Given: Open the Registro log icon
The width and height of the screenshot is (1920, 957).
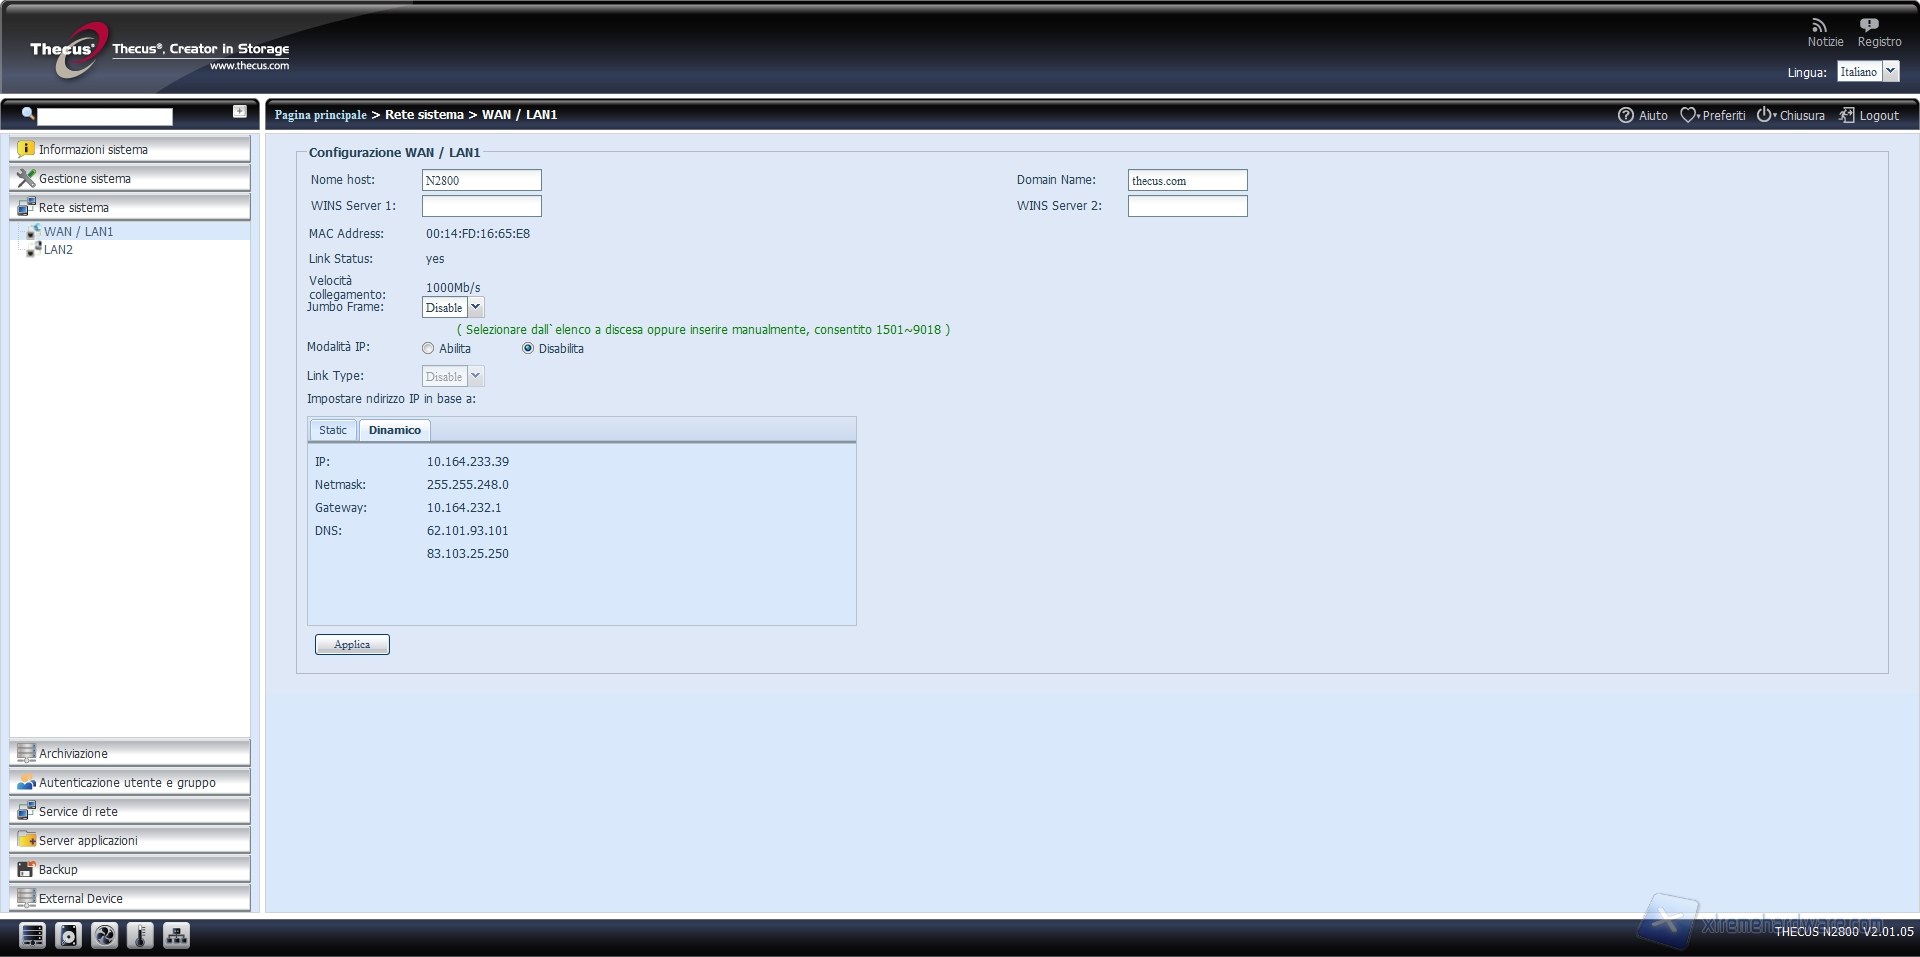Looking at the screenshot, I should [1869, 26].
